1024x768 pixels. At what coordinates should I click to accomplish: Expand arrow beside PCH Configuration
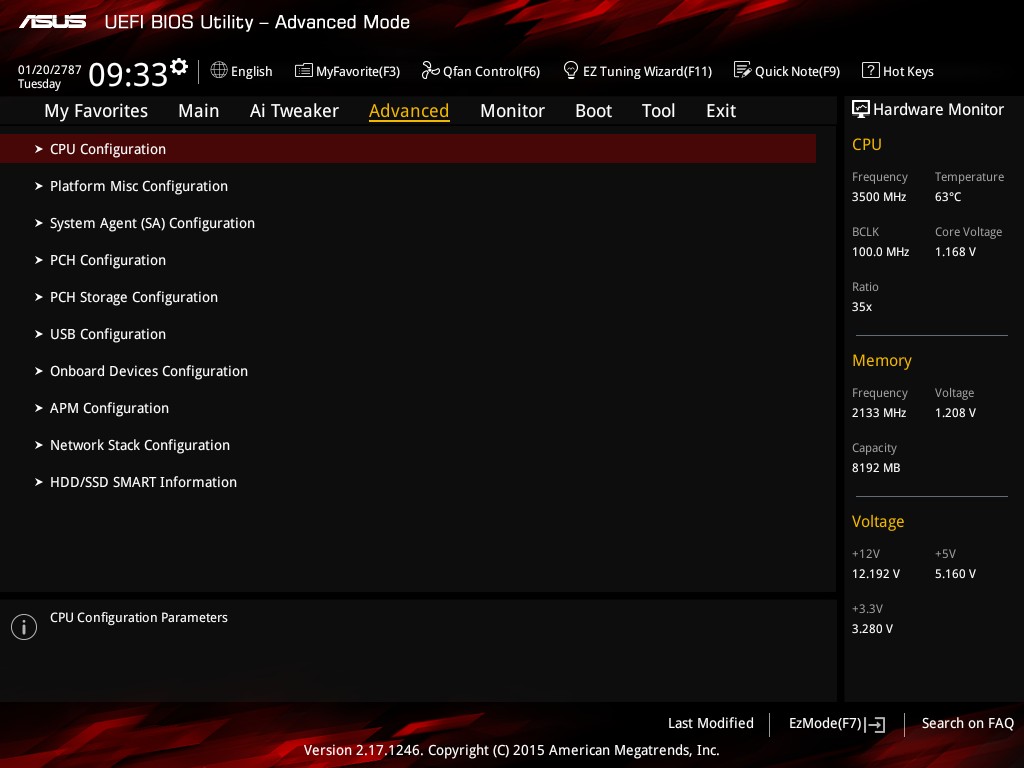pyautogui.click(x=39, y=260)
